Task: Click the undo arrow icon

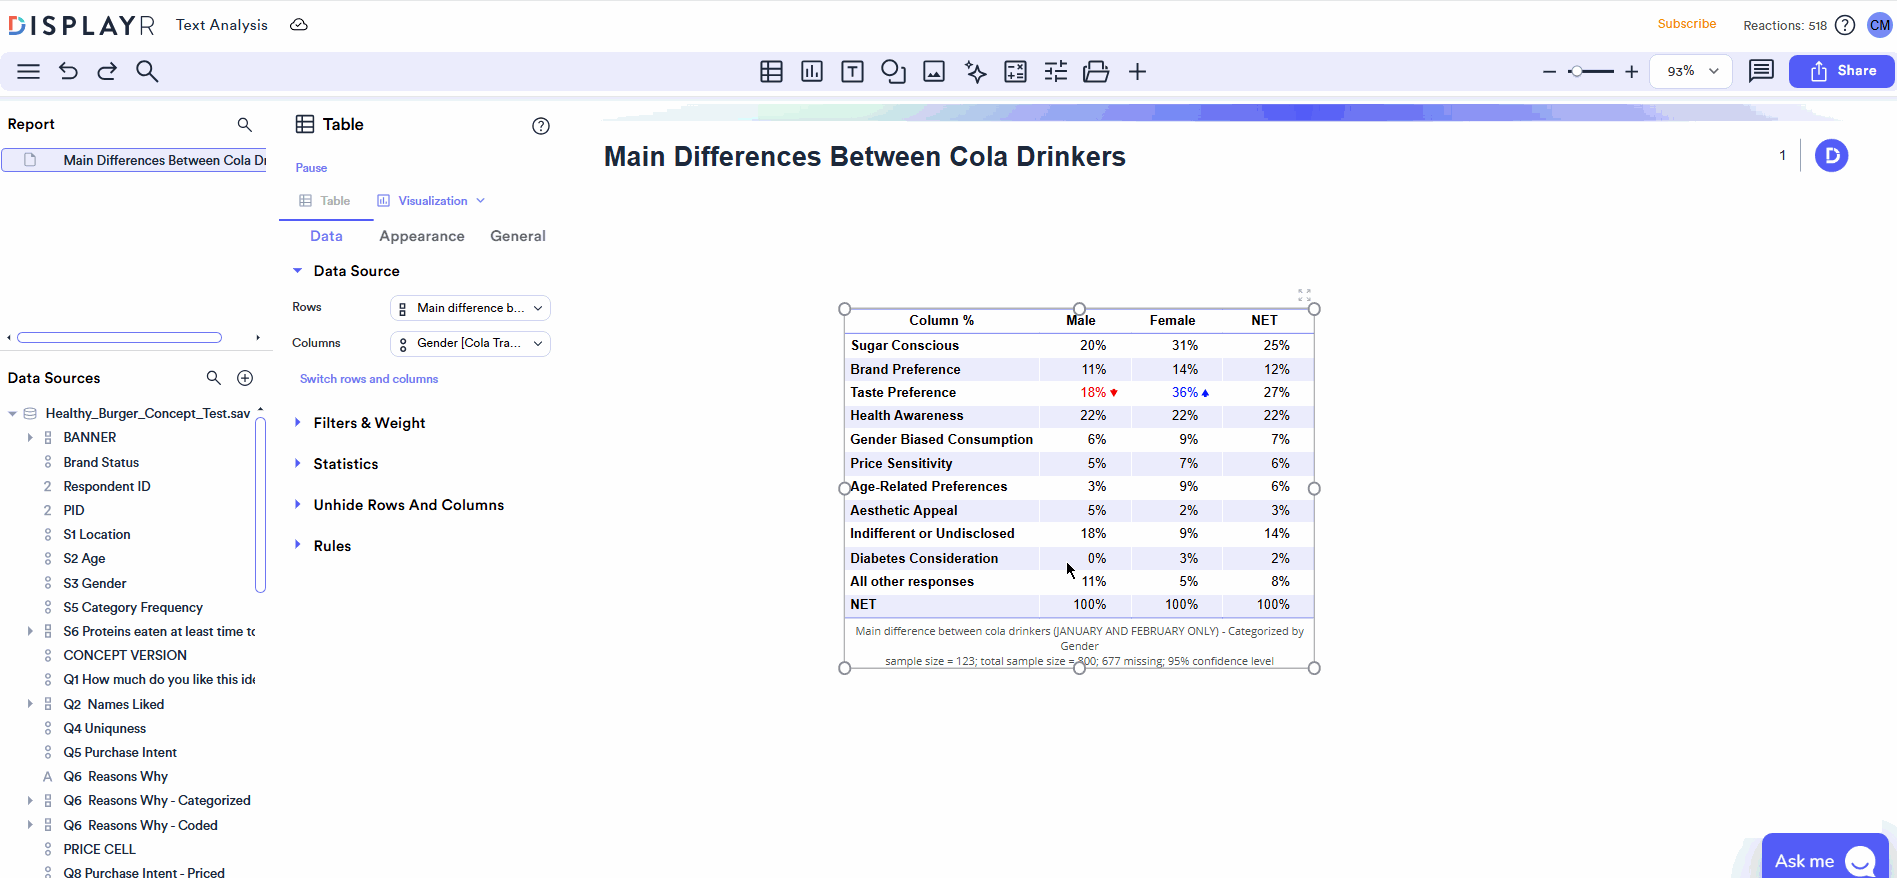Action: pos(68,71)
